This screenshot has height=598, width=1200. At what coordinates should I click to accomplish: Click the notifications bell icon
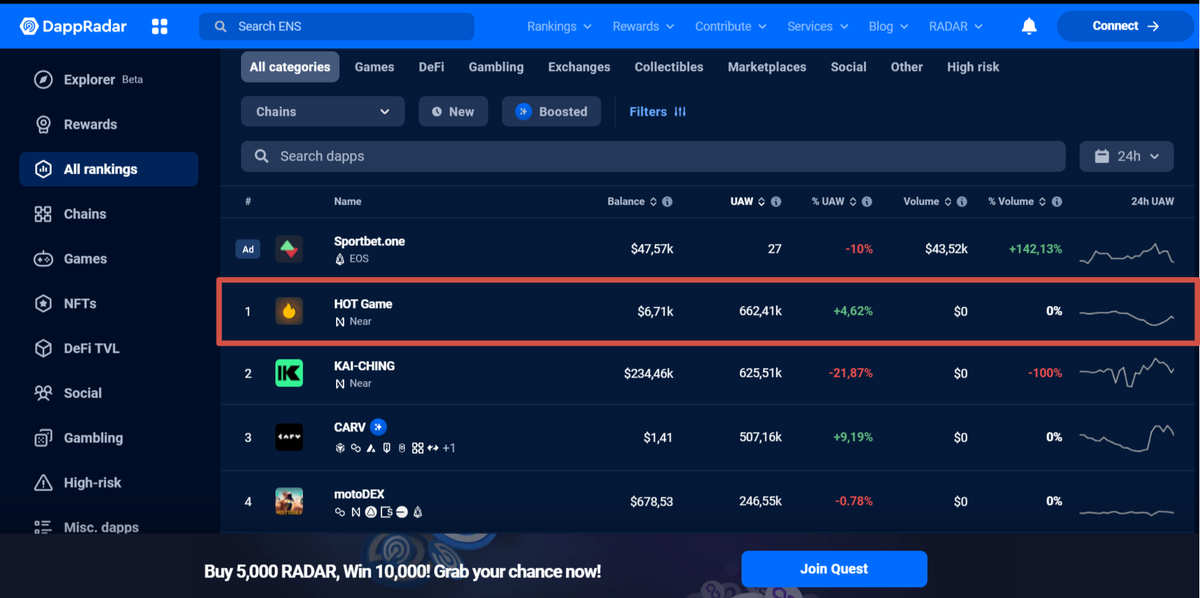1029,26
